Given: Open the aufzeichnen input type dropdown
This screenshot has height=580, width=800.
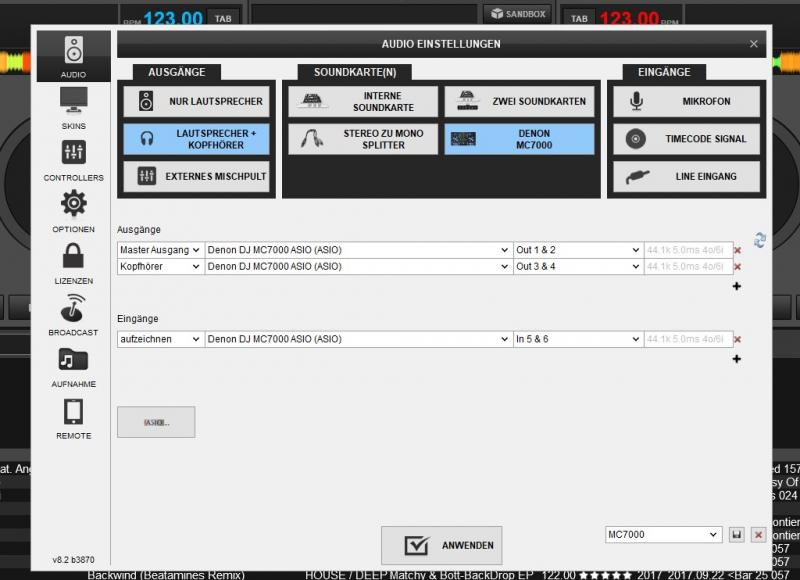Looking at the screenshot, I should (160, 339).
